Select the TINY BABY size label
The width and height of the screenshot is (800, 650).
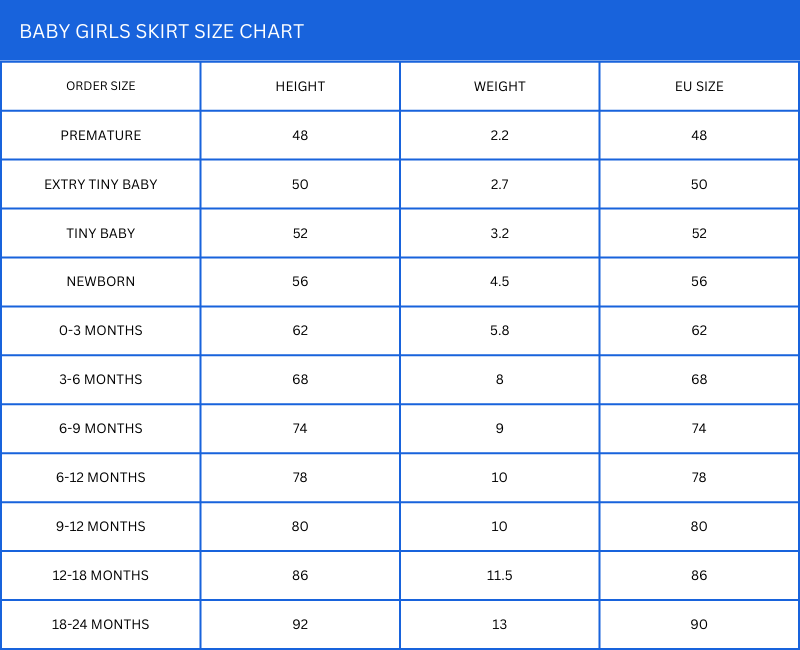tap(101, 233)
